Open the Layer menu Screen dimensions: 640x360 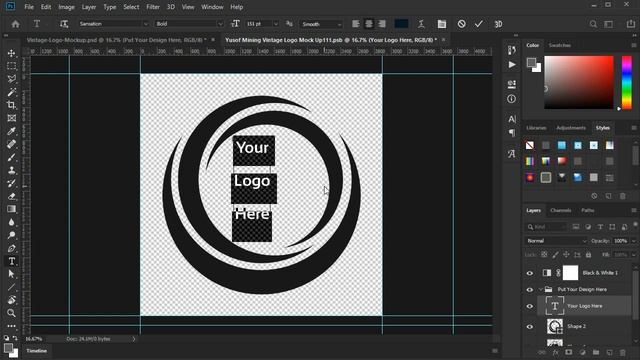(x=89, y=7)
